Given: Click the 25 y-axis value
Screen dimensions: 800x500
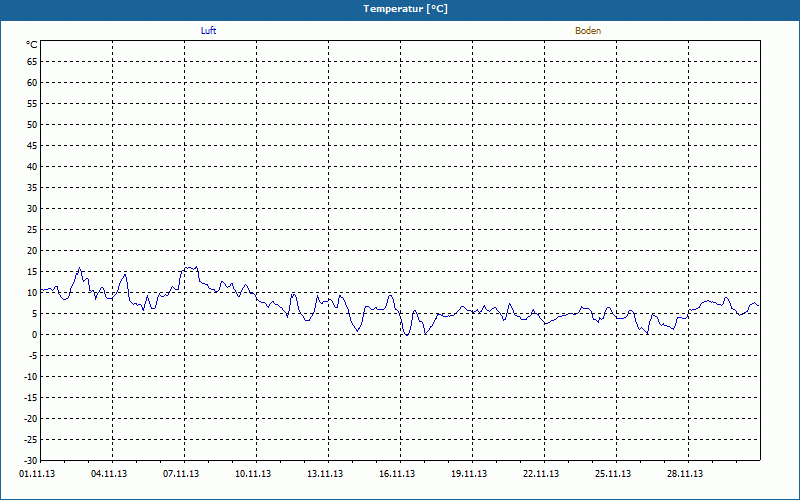Looking at the screenshot, I should coord(32,230).
